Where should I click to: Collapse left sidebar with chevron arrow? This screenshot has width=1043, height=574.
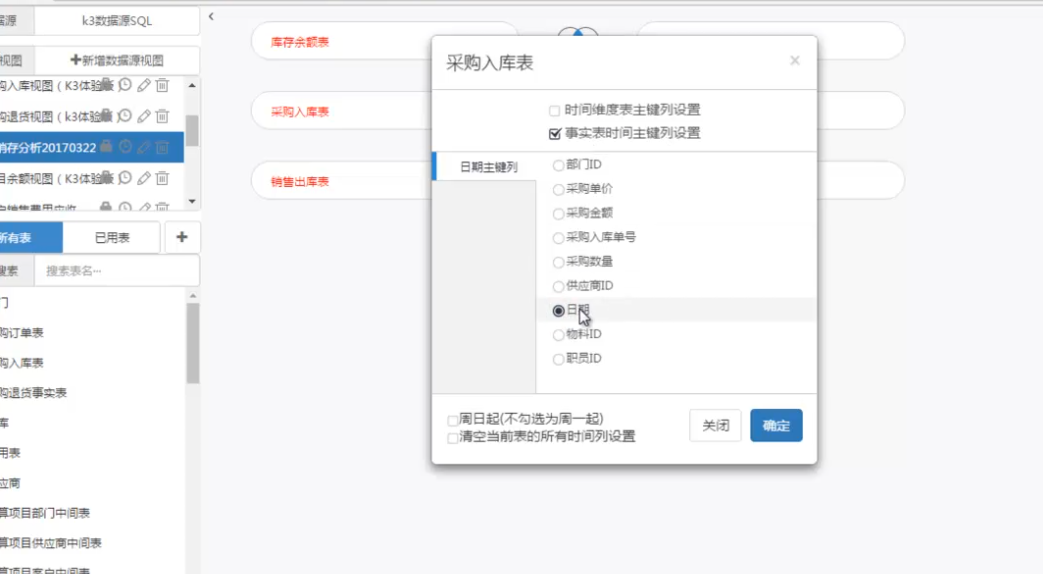coord(211,16)
